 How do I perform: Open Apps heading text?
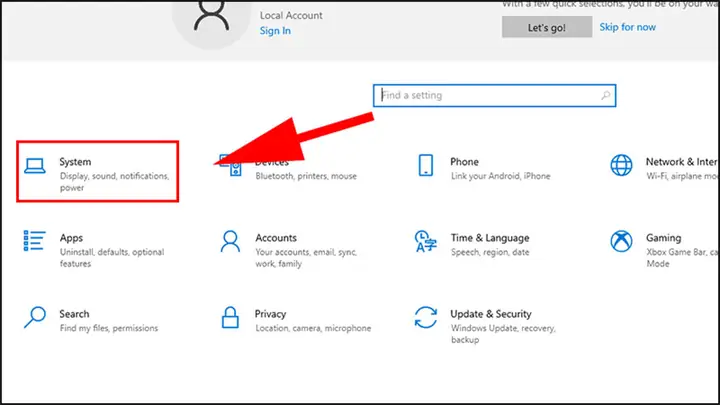click(71, 238)
